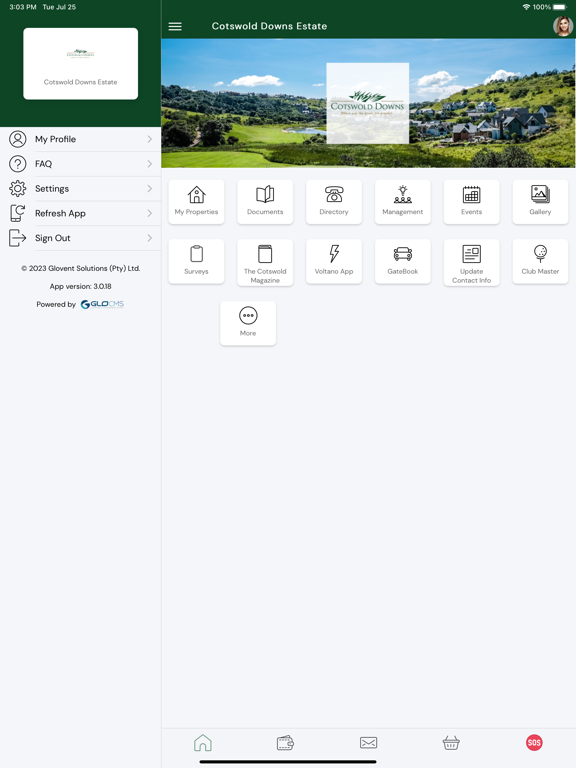The height and width of the screenshot is (768, 576).
Task: Launch the Voltano App tile
Action: tap(334, 262)
